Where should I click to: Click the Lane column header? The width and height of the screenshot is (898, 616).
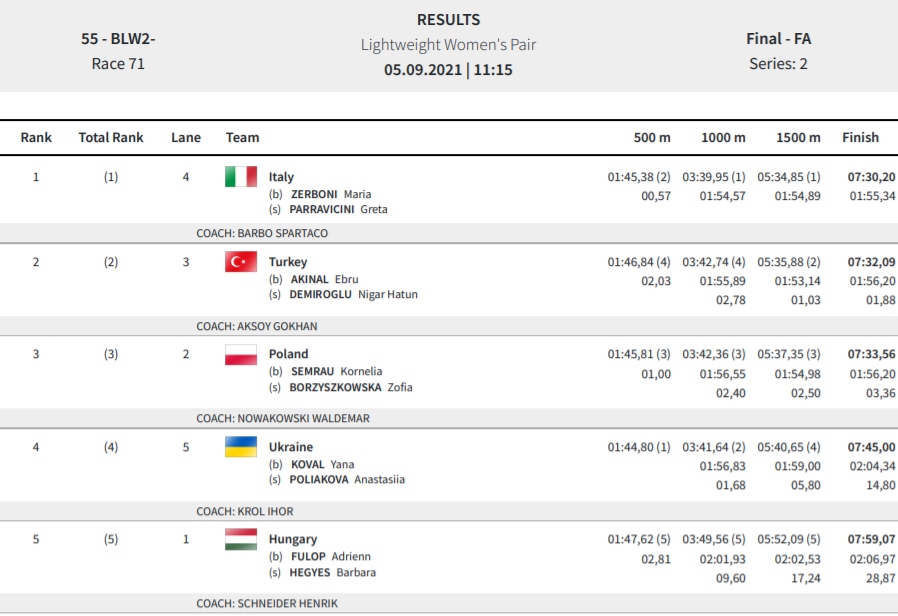pos(186,137)
